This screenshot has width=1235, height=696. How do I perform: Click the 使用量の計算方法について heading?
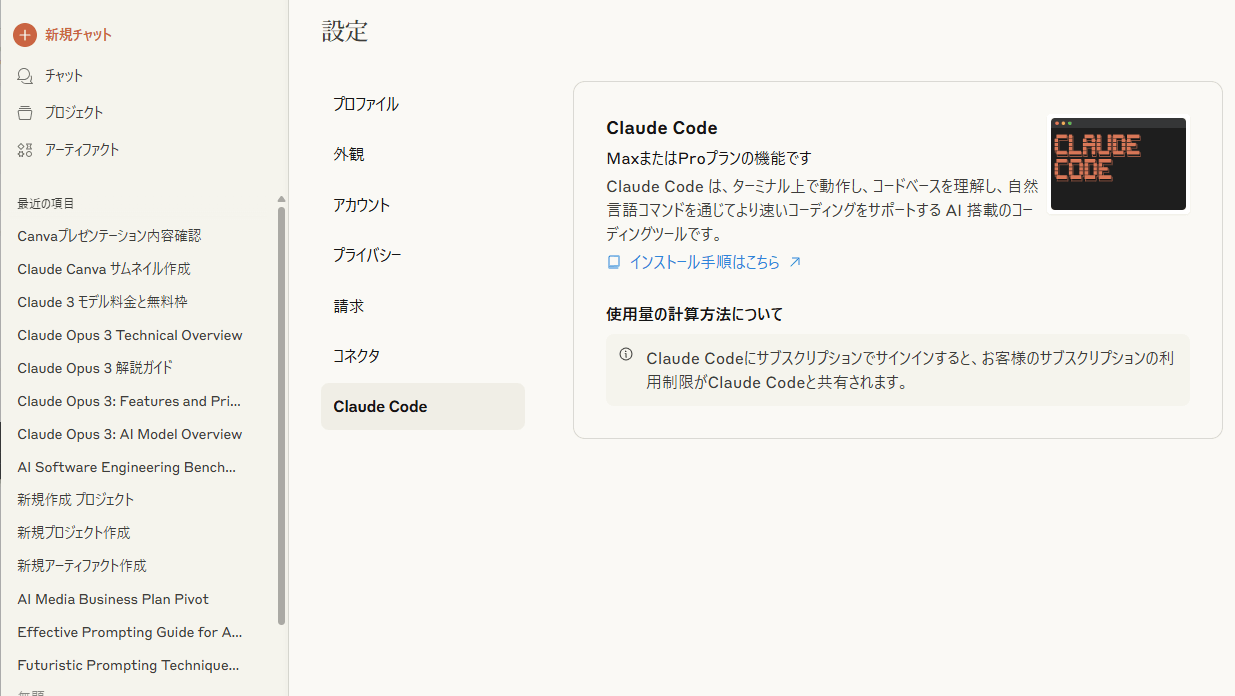[695, 314]
